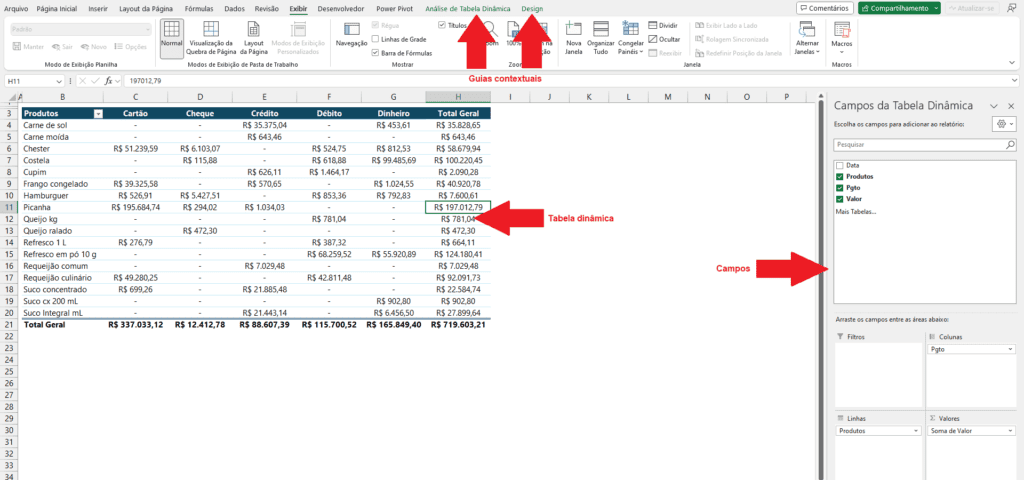The image size is (1024, 480).
Task: Open the Power Pivot tab
Action: point(394,8)
